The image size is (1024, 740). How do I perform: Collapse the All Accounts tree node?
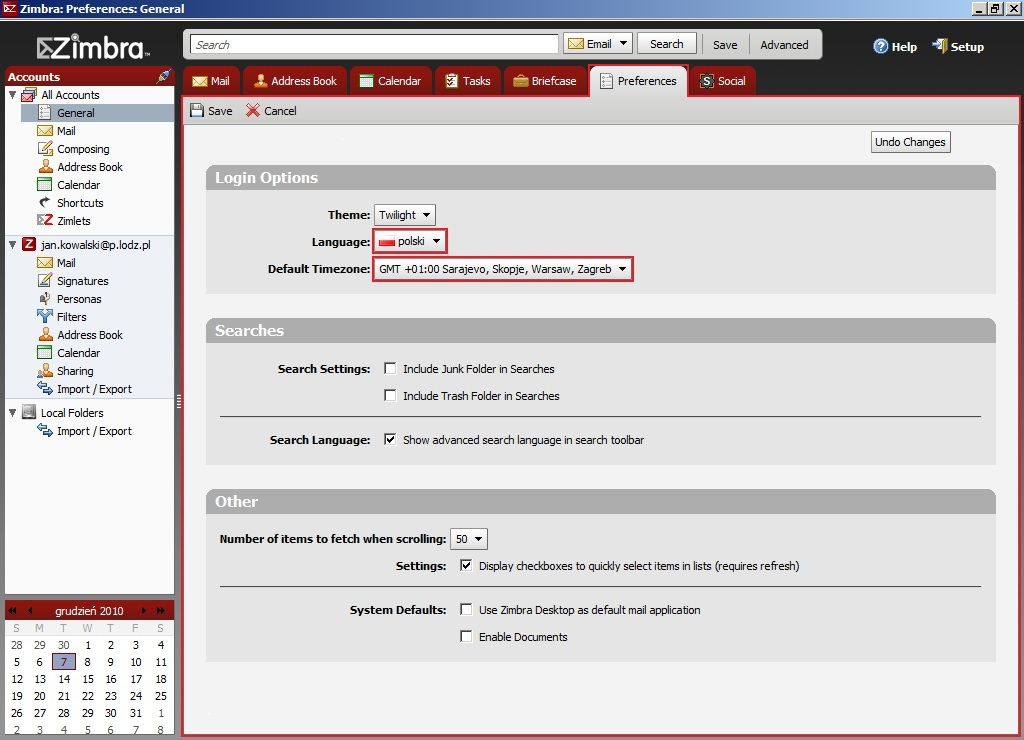(x=12, y=95)
